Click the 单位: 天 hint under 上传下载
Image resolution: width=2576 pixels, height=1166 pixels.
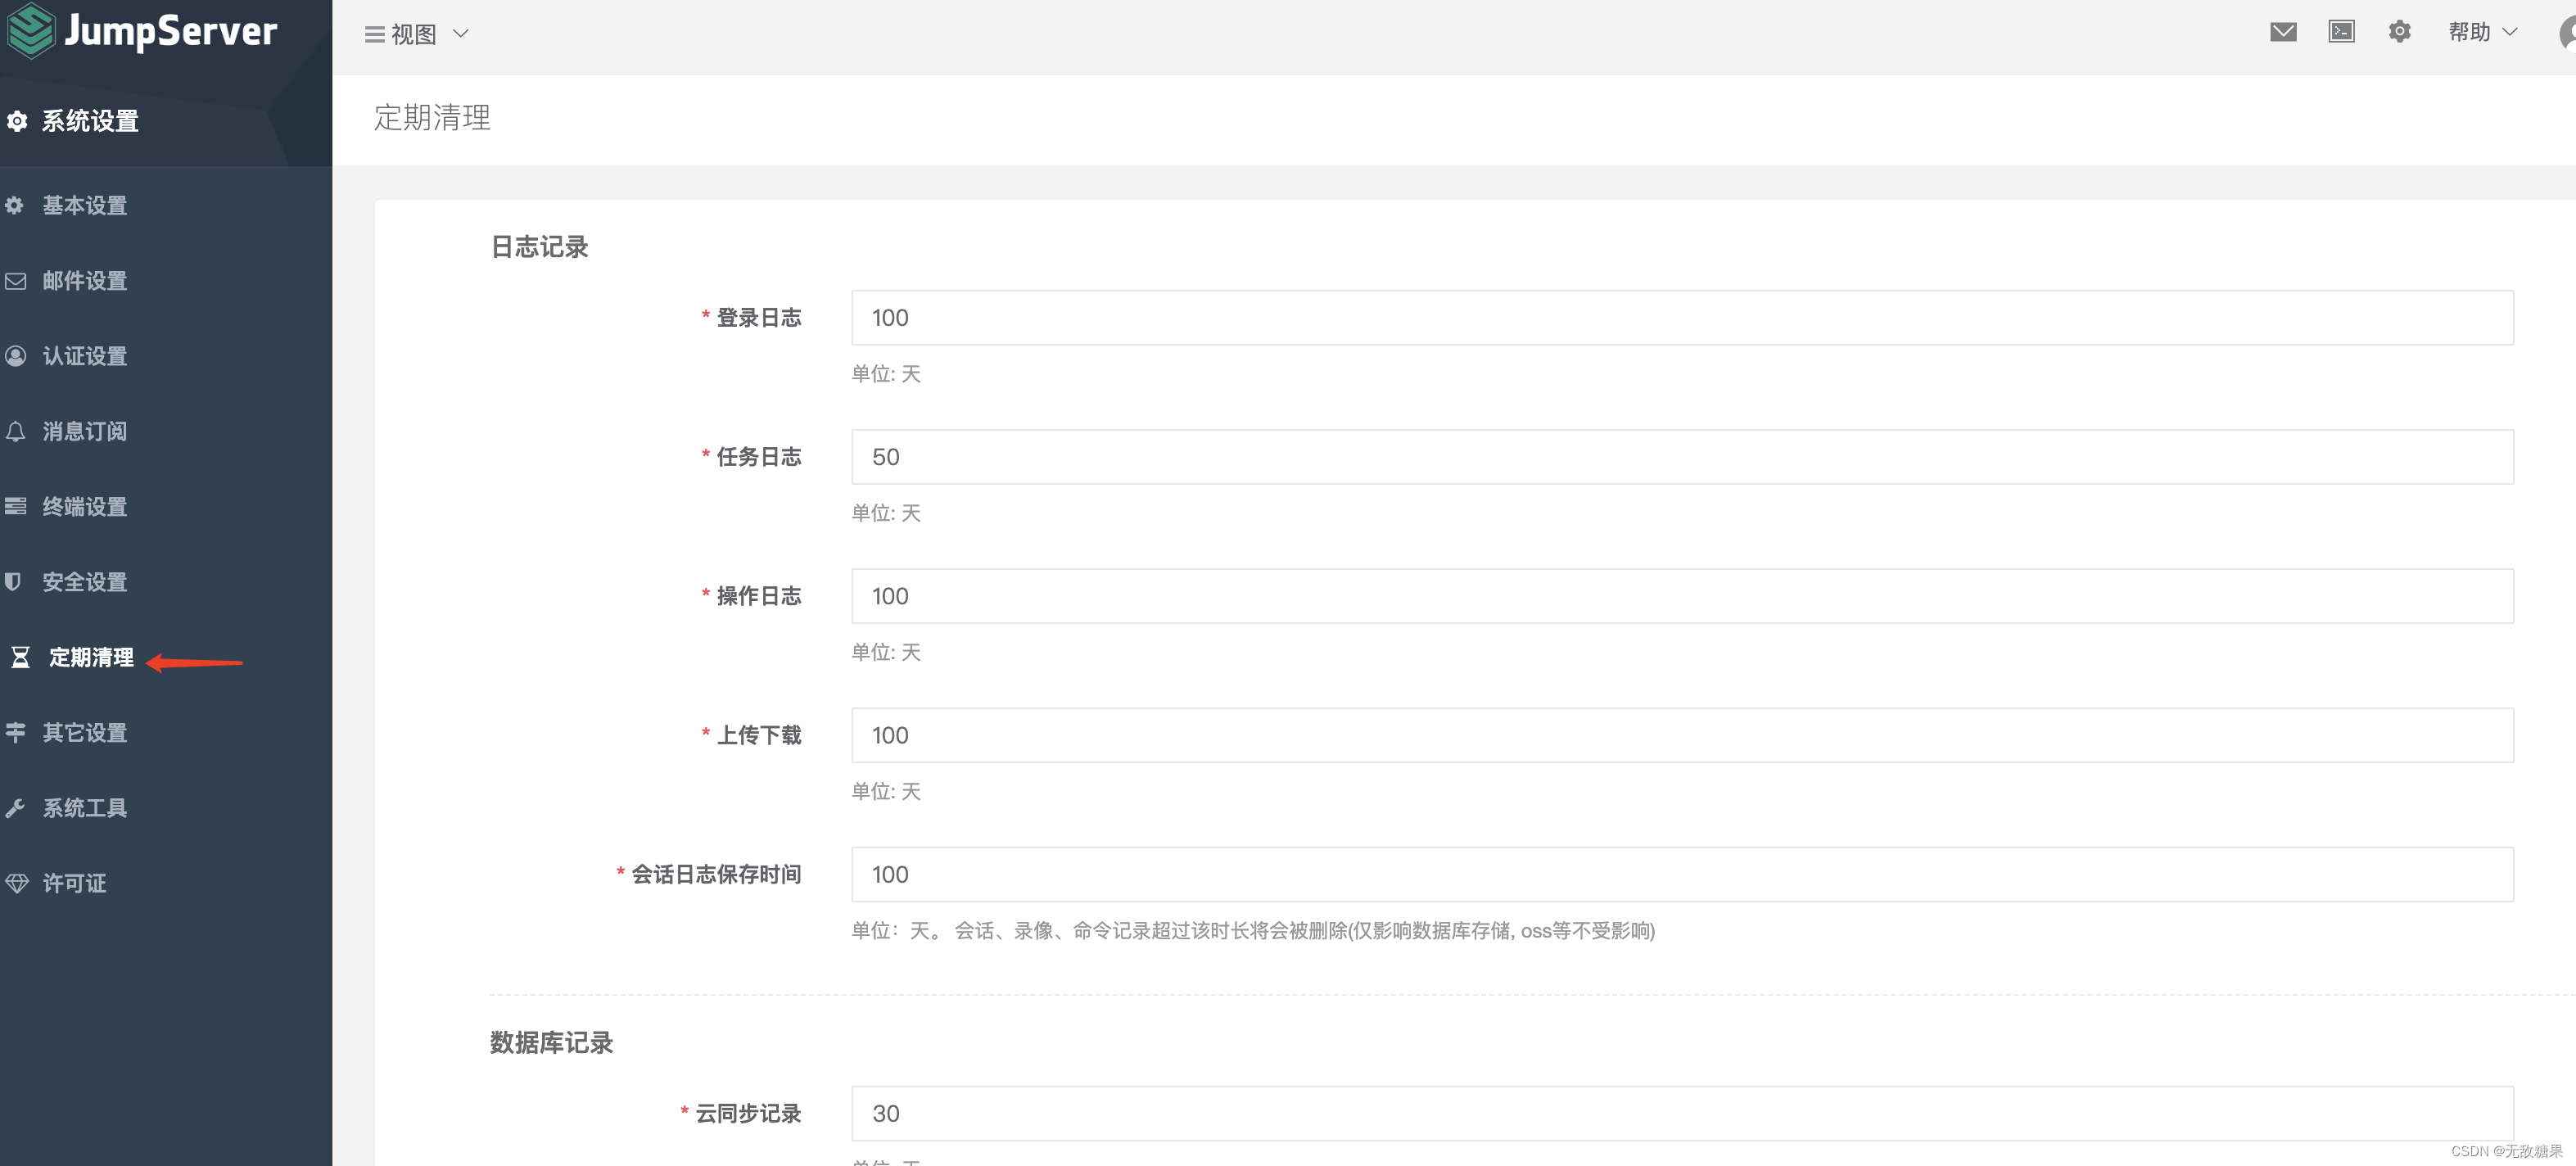(x=886, y=791)
